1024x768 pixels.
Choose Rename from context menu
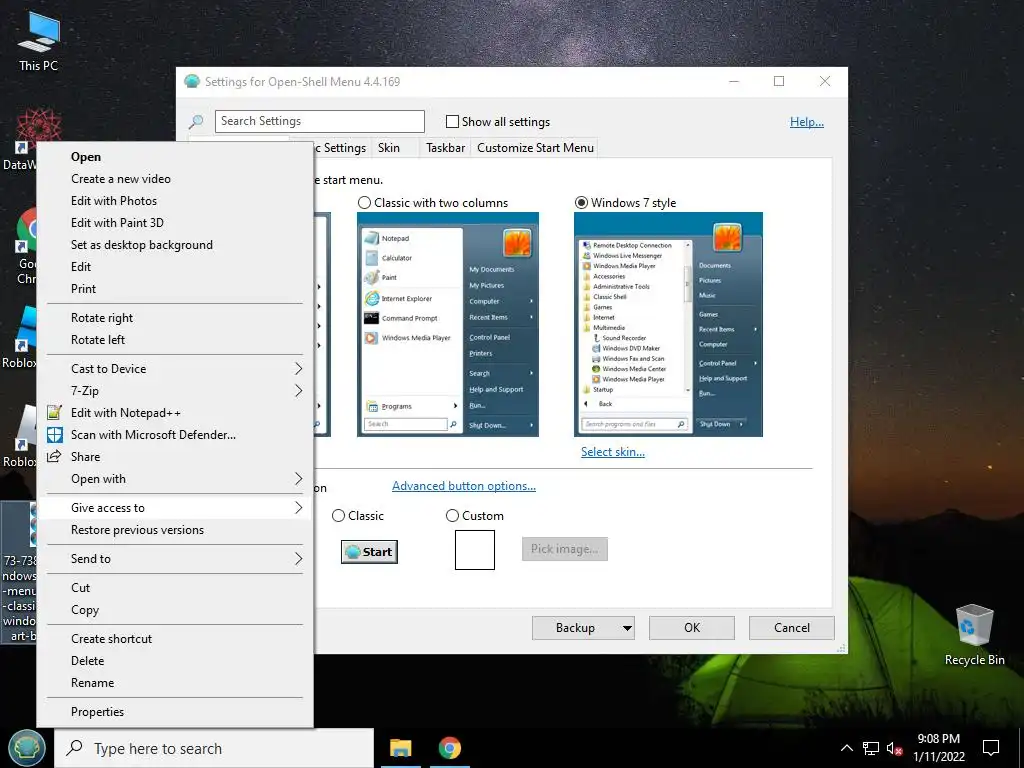tap(175, 683)
